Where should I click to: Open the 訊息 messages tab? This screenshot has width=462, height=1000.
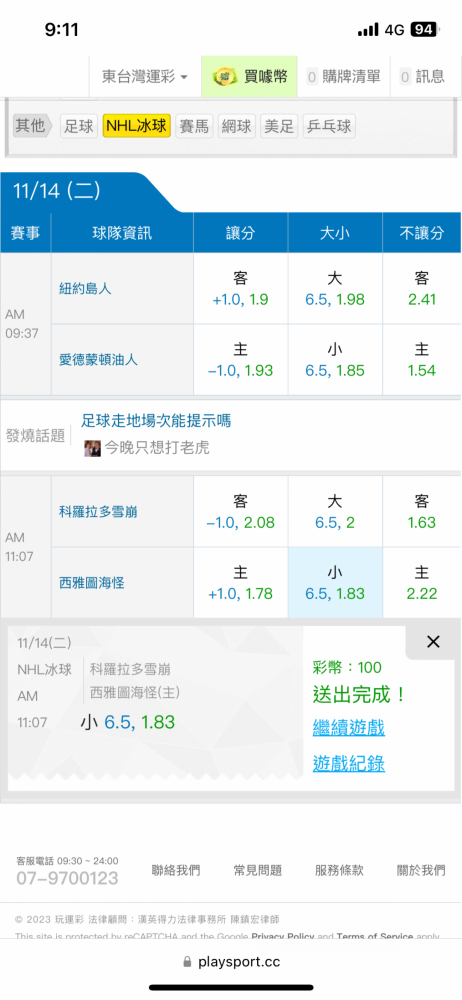tap(422, 77)
